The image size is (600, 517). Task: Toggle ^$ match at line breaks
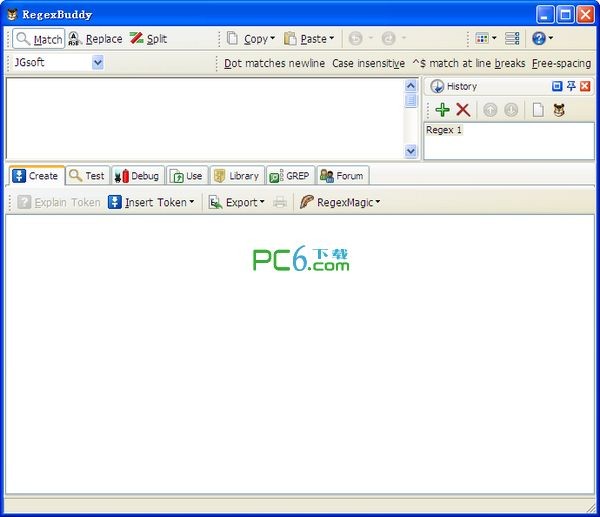(x=469, y=63)
